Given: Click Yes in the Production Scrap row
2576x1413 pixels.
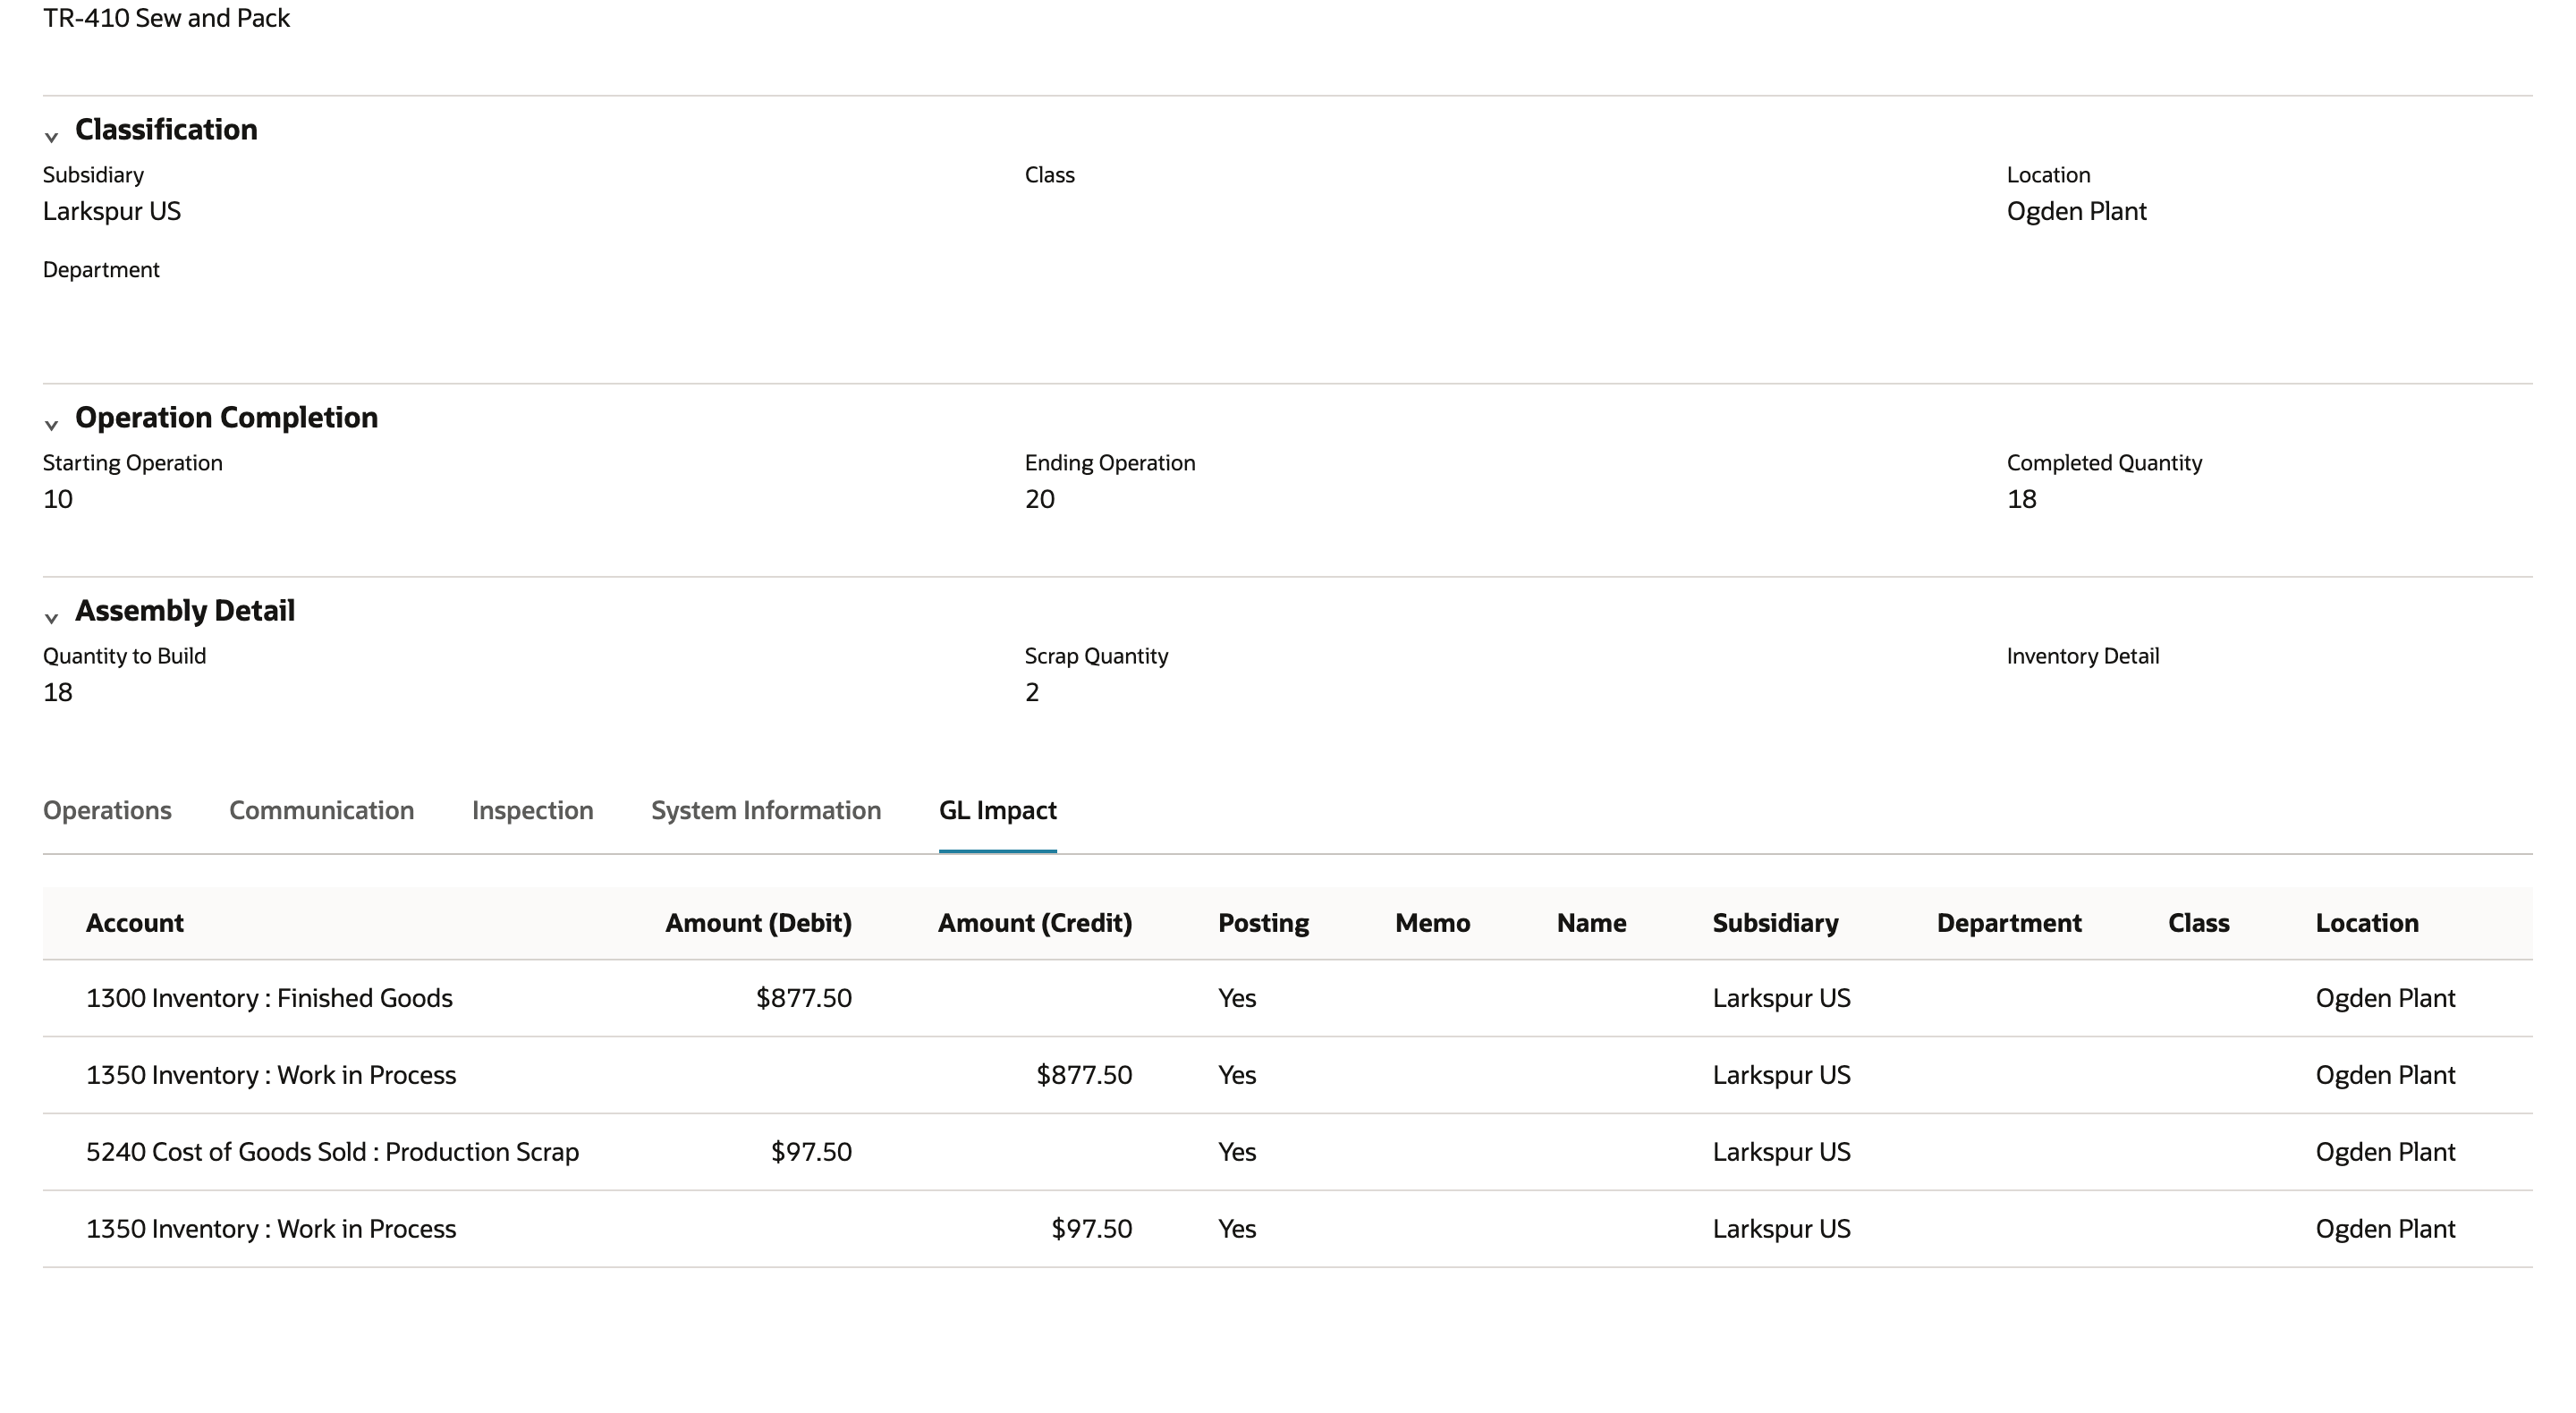Looking at the screenshot, I should pyautogui.click(x=1237, y=1152).
